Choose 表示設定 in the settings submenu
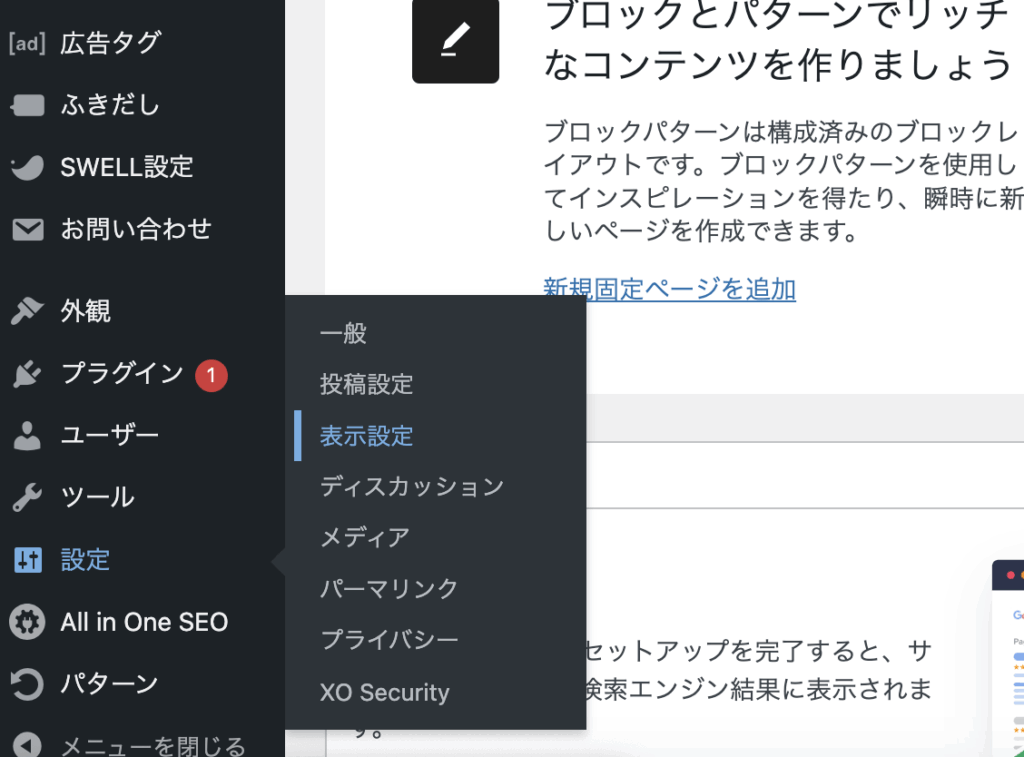Screen dimensions: 1024x757 point(366,436)
